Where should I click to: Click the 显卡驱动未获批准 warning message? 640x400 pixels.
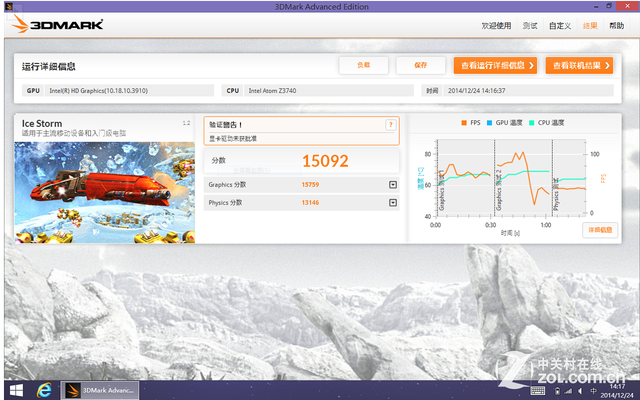233,139
